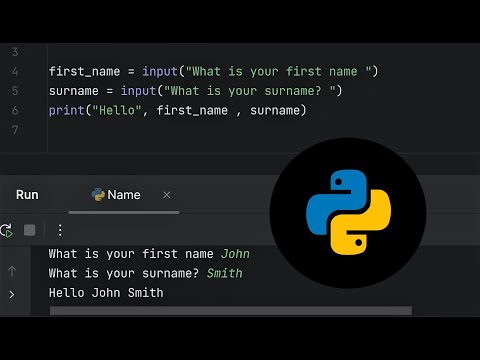Click the surname variable on line 5

[x=74, y=91]
